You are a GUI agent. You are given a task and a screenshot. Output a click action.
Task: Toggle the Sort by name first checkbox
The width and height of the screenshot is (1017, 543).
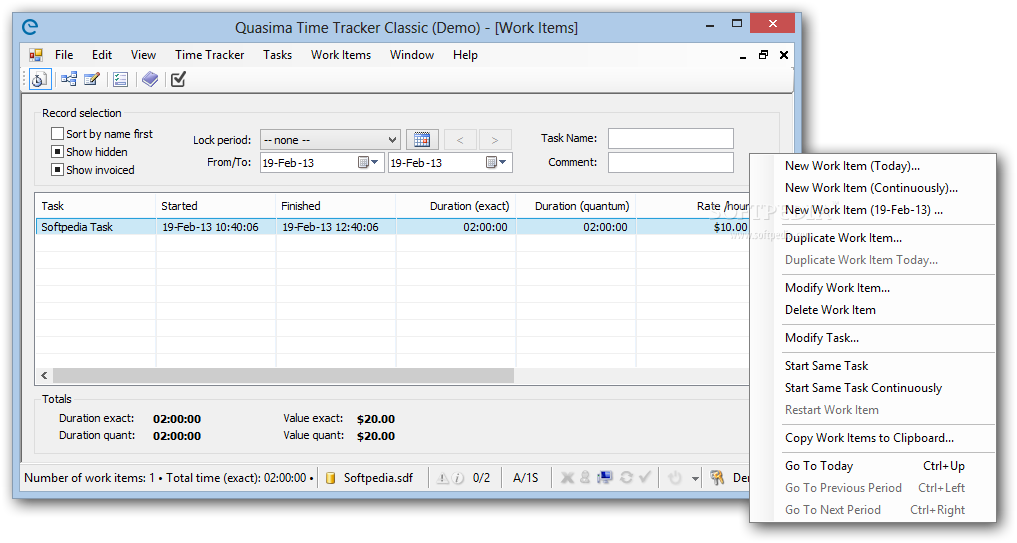pyautogui.click(x=57, y=134)
